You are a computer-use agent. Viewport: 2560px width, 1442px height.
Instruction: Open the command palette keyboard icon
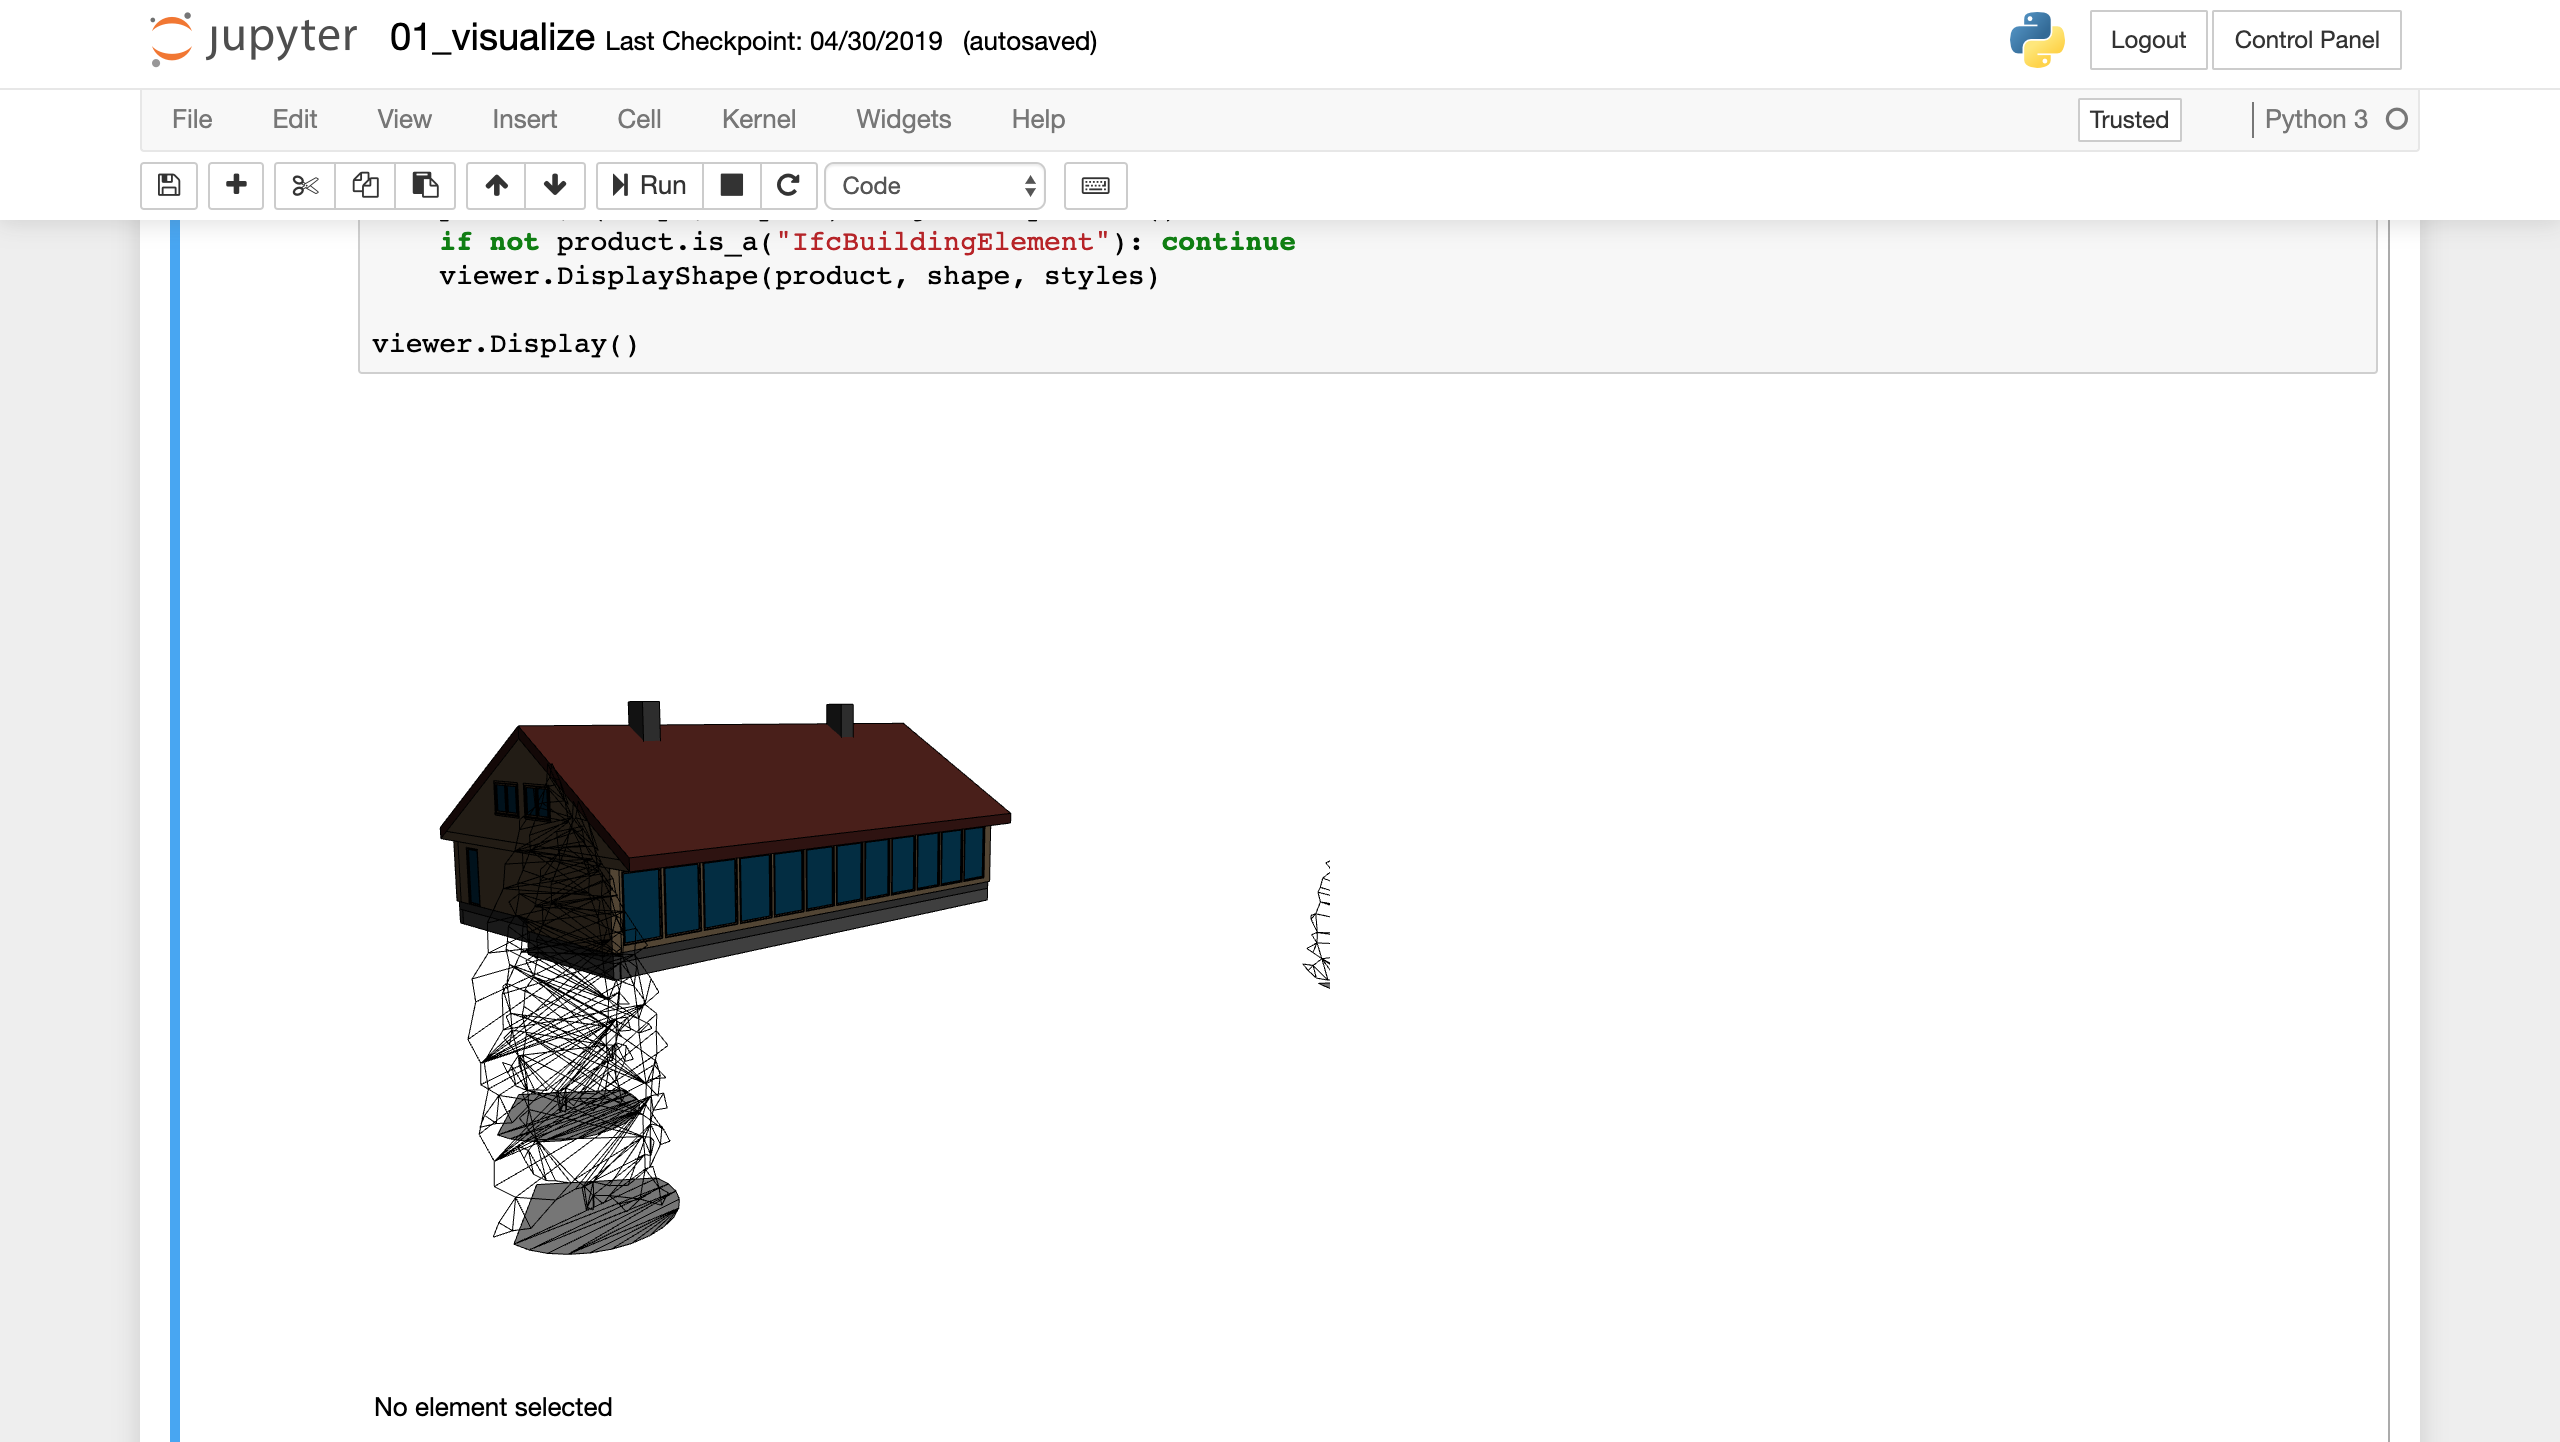tap(1095, 185)
